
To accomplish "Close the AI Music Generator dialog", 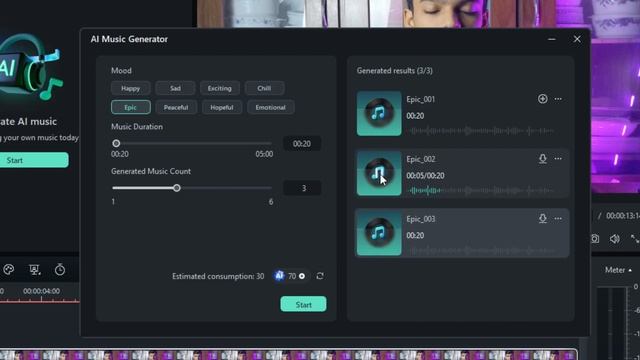I will tap(577, 39).
